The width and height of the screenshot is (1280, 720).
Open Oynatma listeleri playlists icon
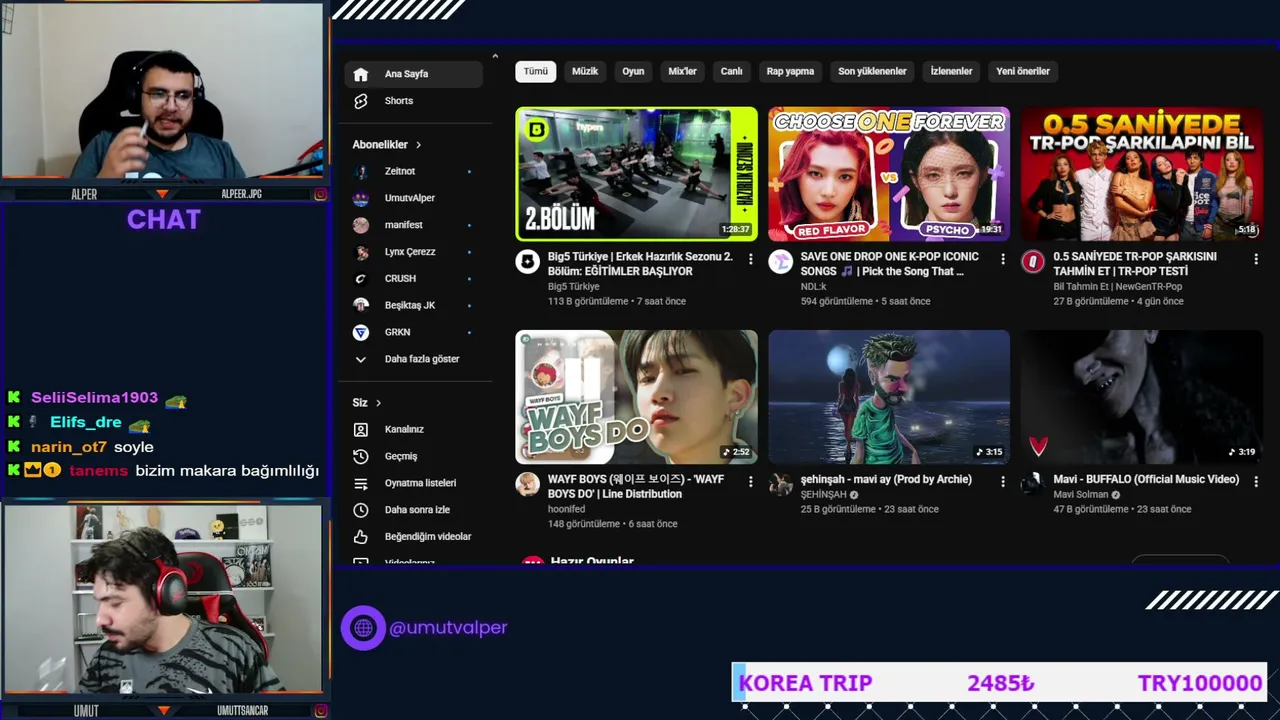361,483
